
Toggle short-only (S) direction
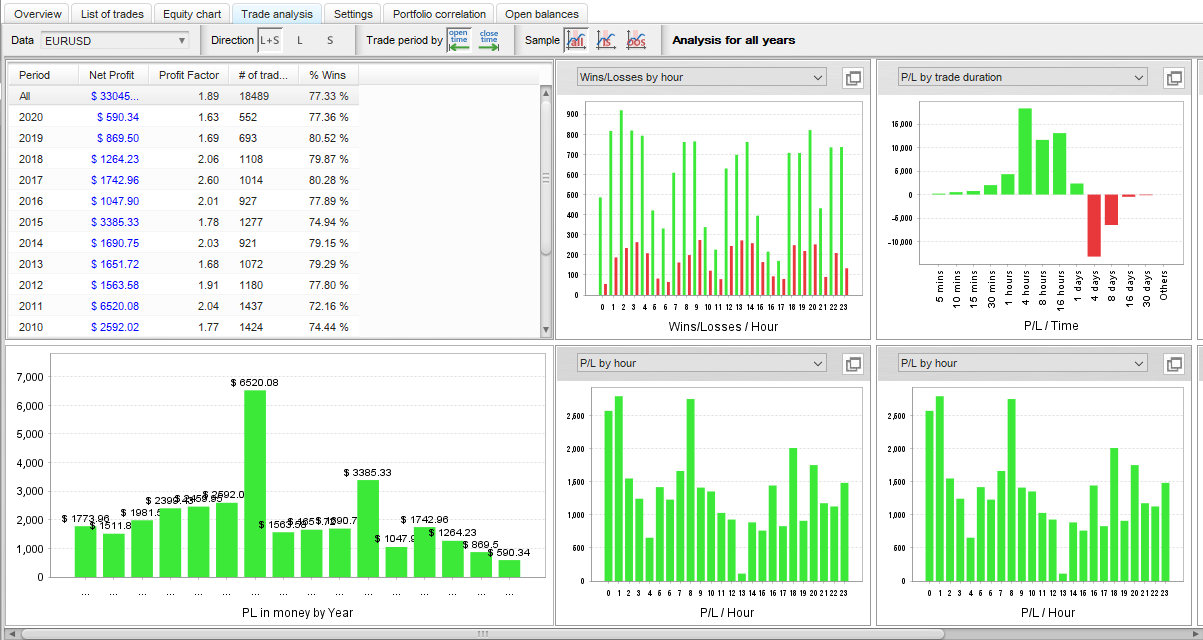click(x=330, y=40)
